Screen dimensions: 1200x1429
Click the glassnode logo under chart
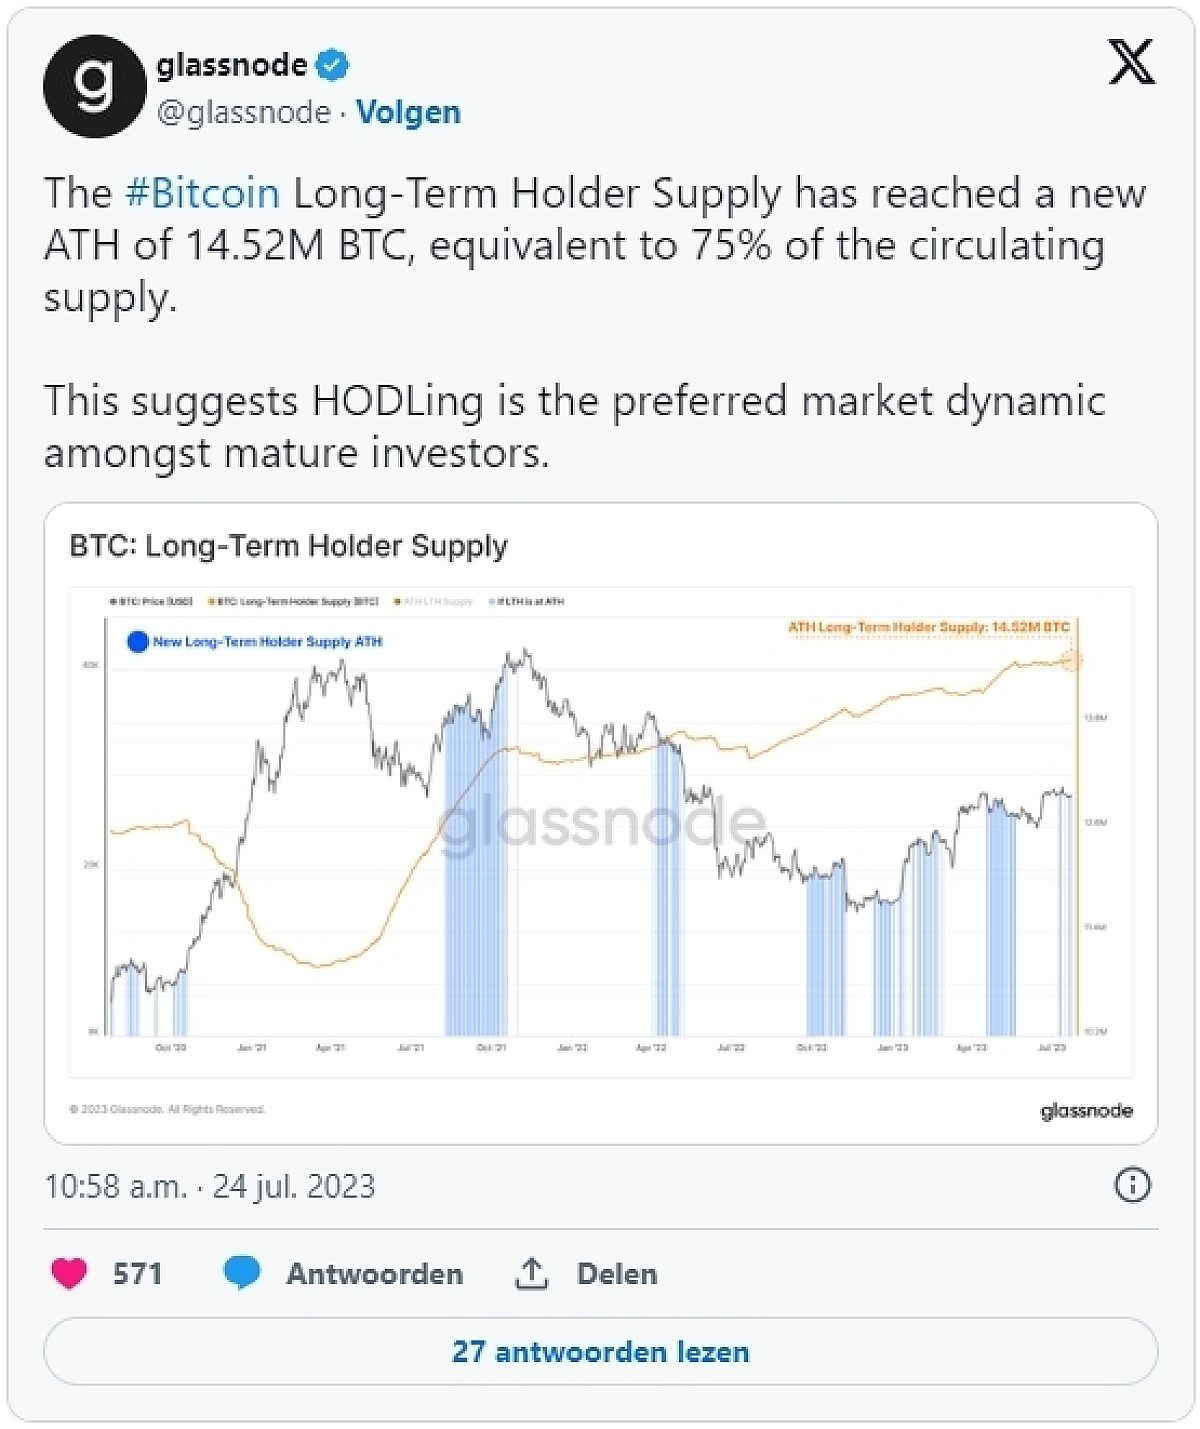click(1086, 1110)
